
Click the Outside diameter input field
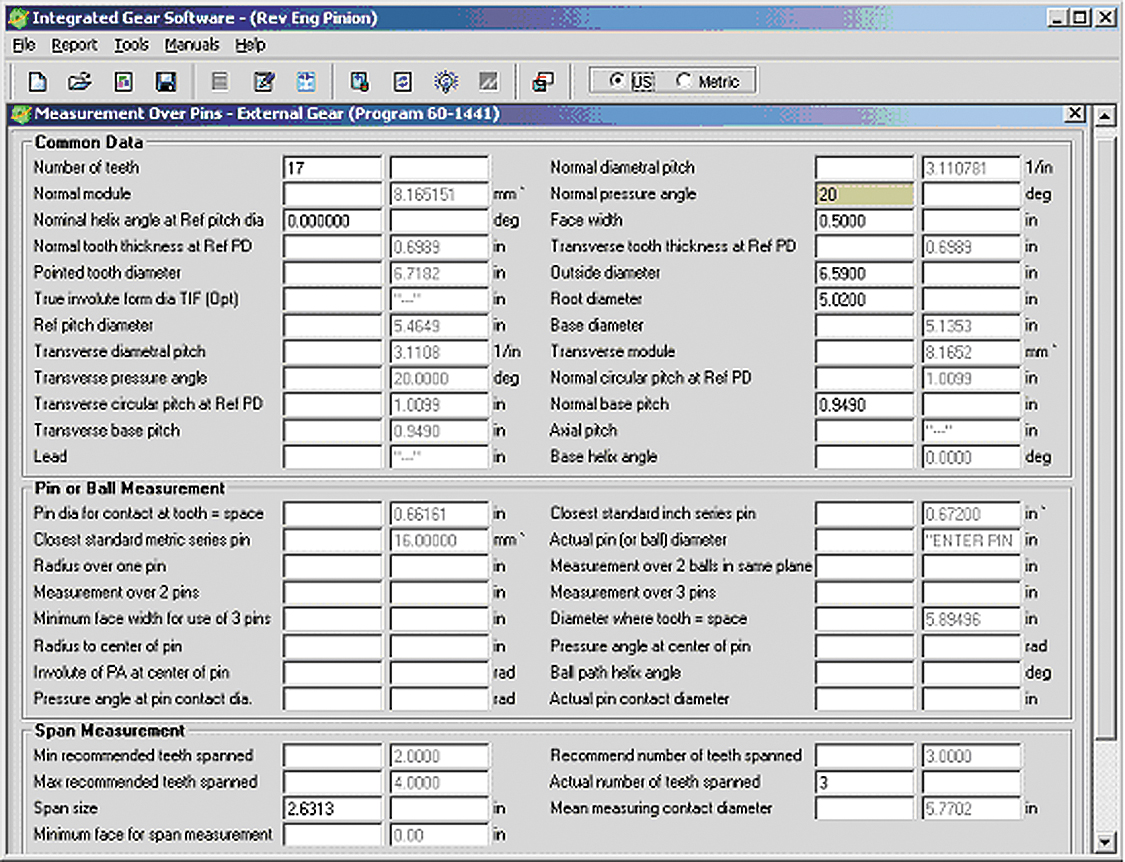pyautogui.click(x=864, y=273)
